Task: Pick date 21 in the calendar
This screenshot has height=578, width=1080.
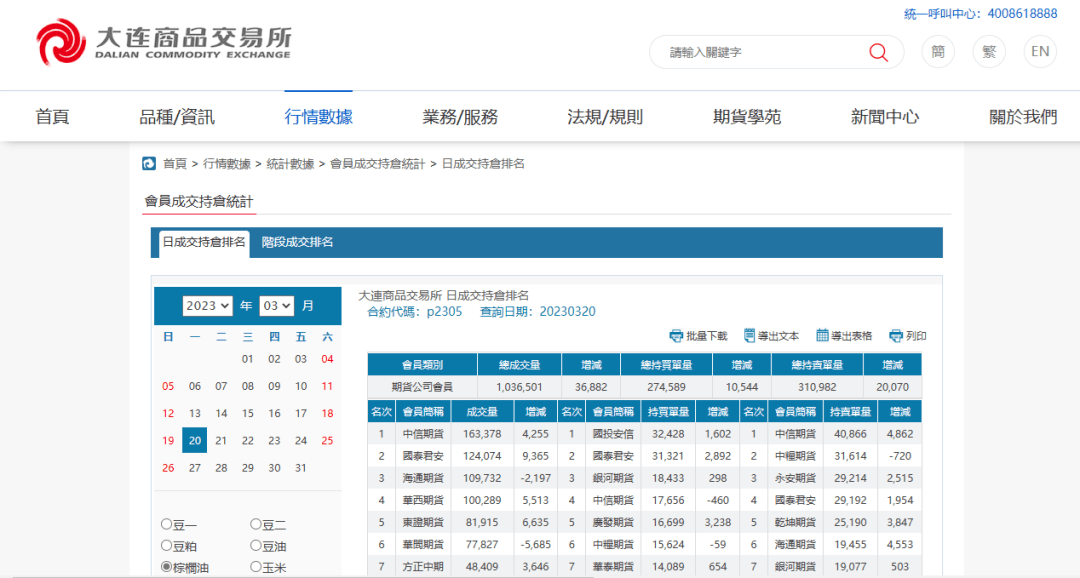Action: point(221,440)
